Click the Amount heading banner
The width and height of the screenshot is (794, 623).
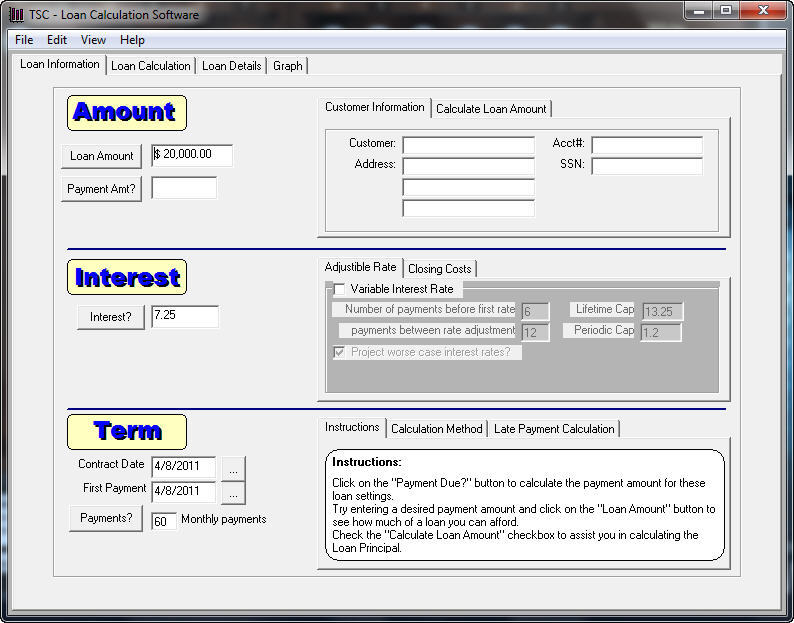point(127,112)
